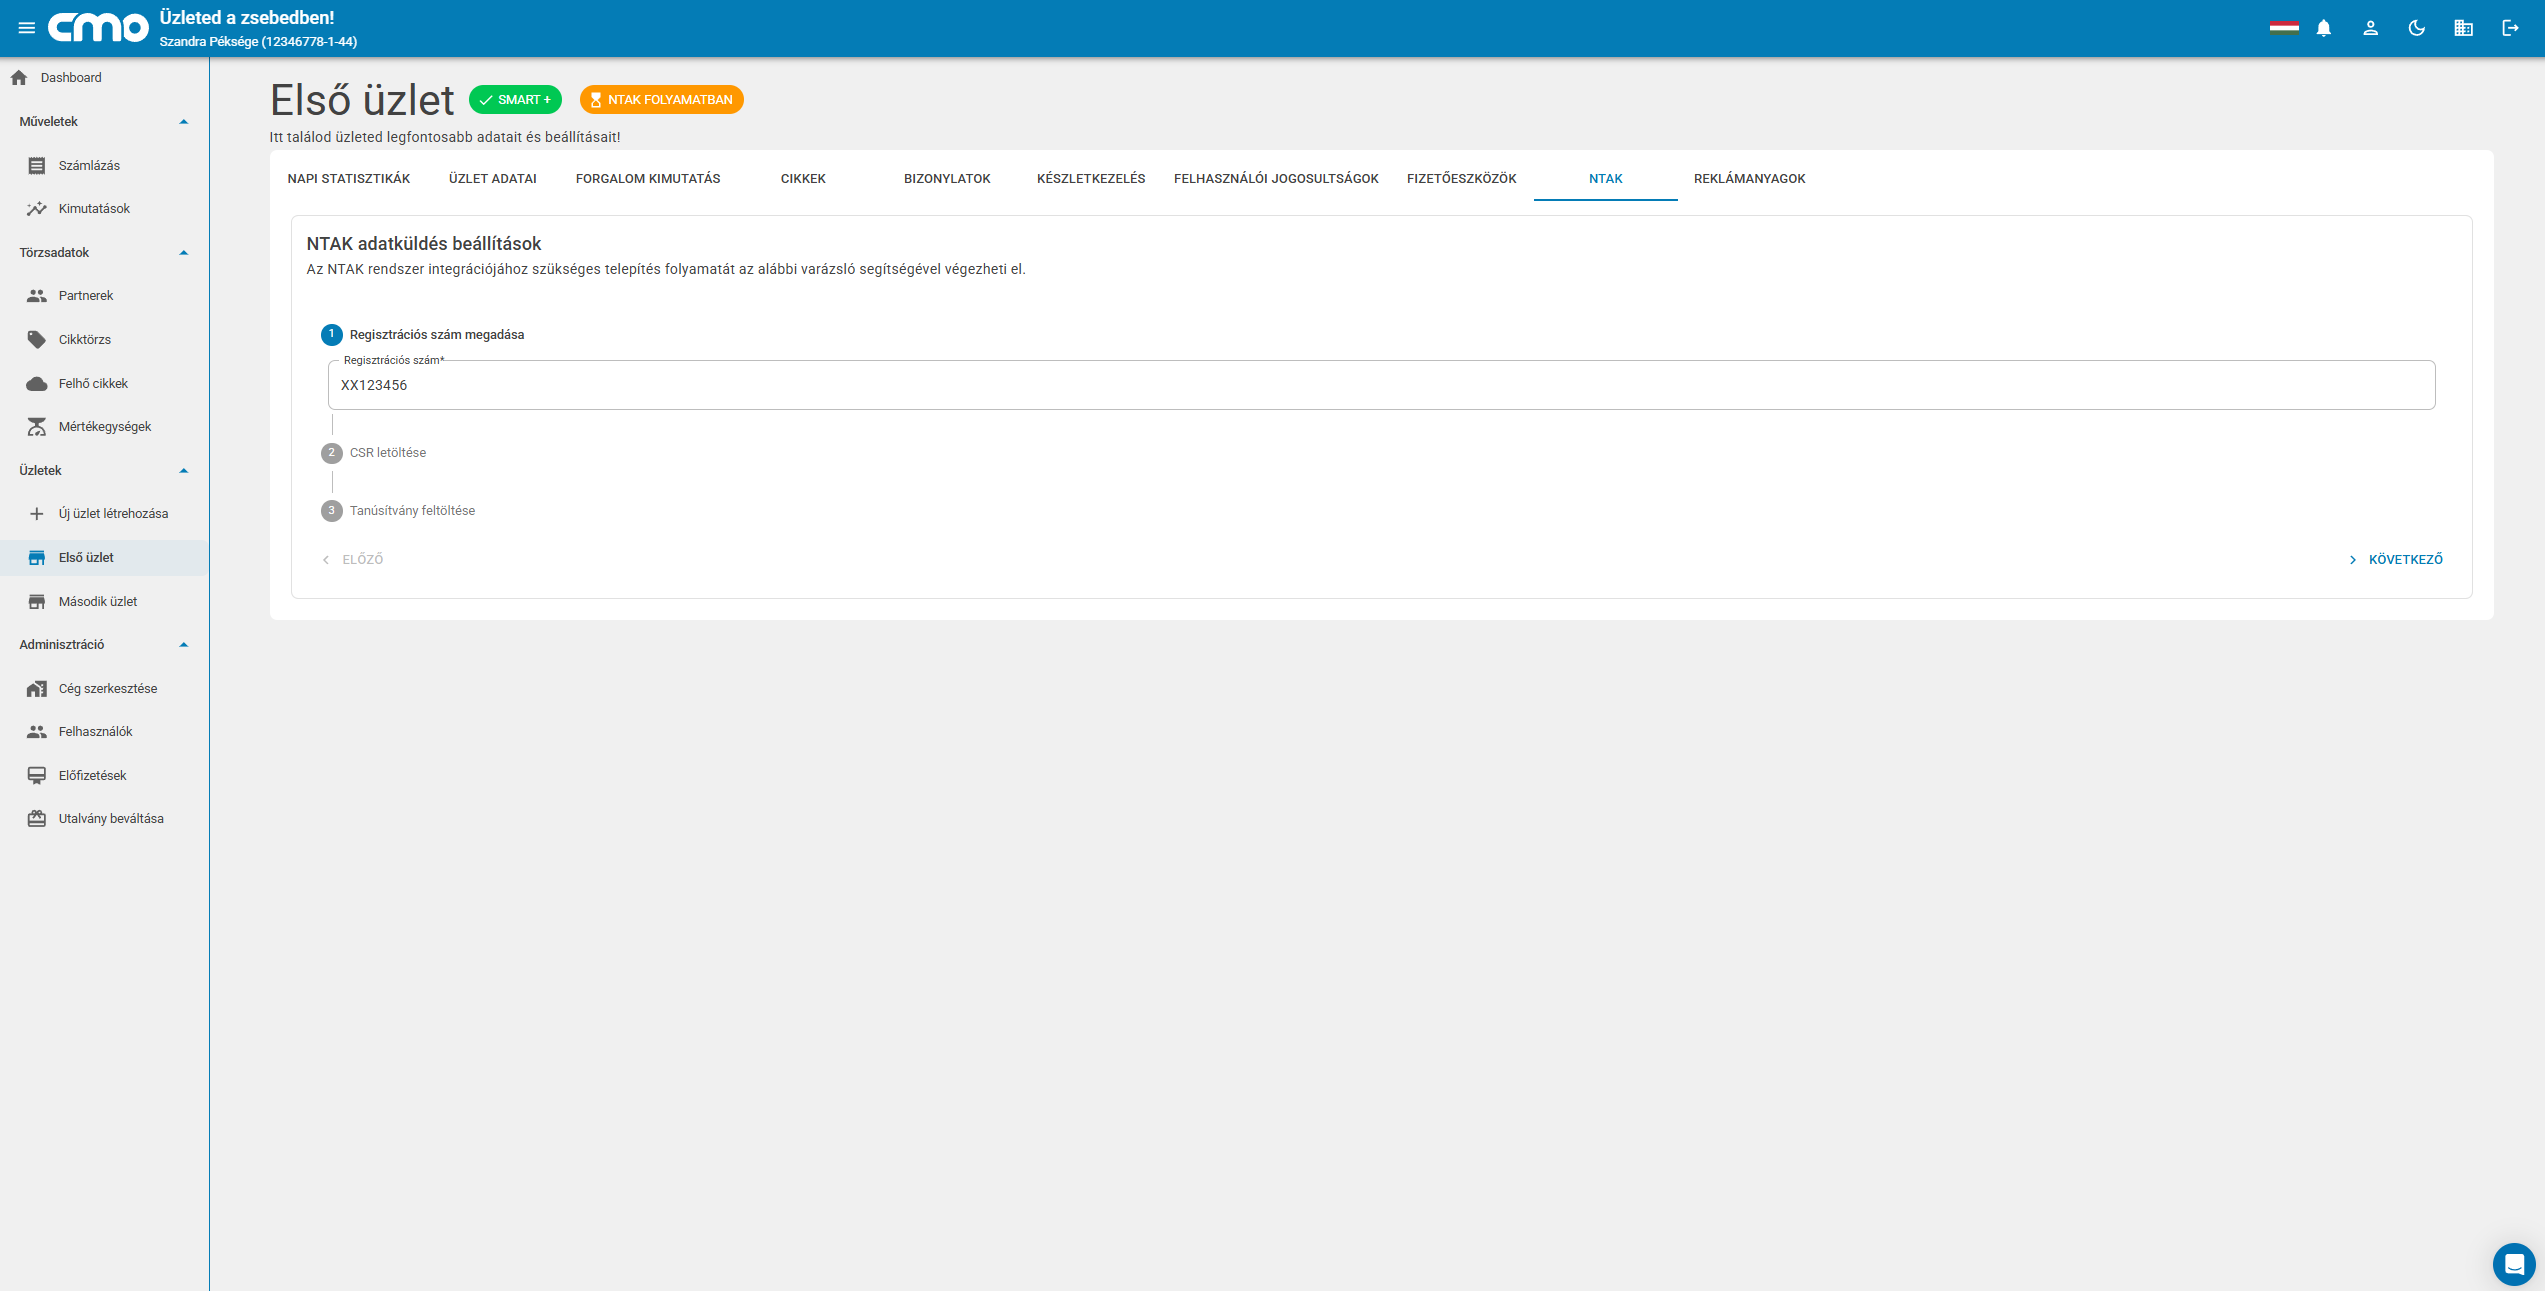
Task: Click company name Szandra Péksége in header
Action: pos(258,42)
